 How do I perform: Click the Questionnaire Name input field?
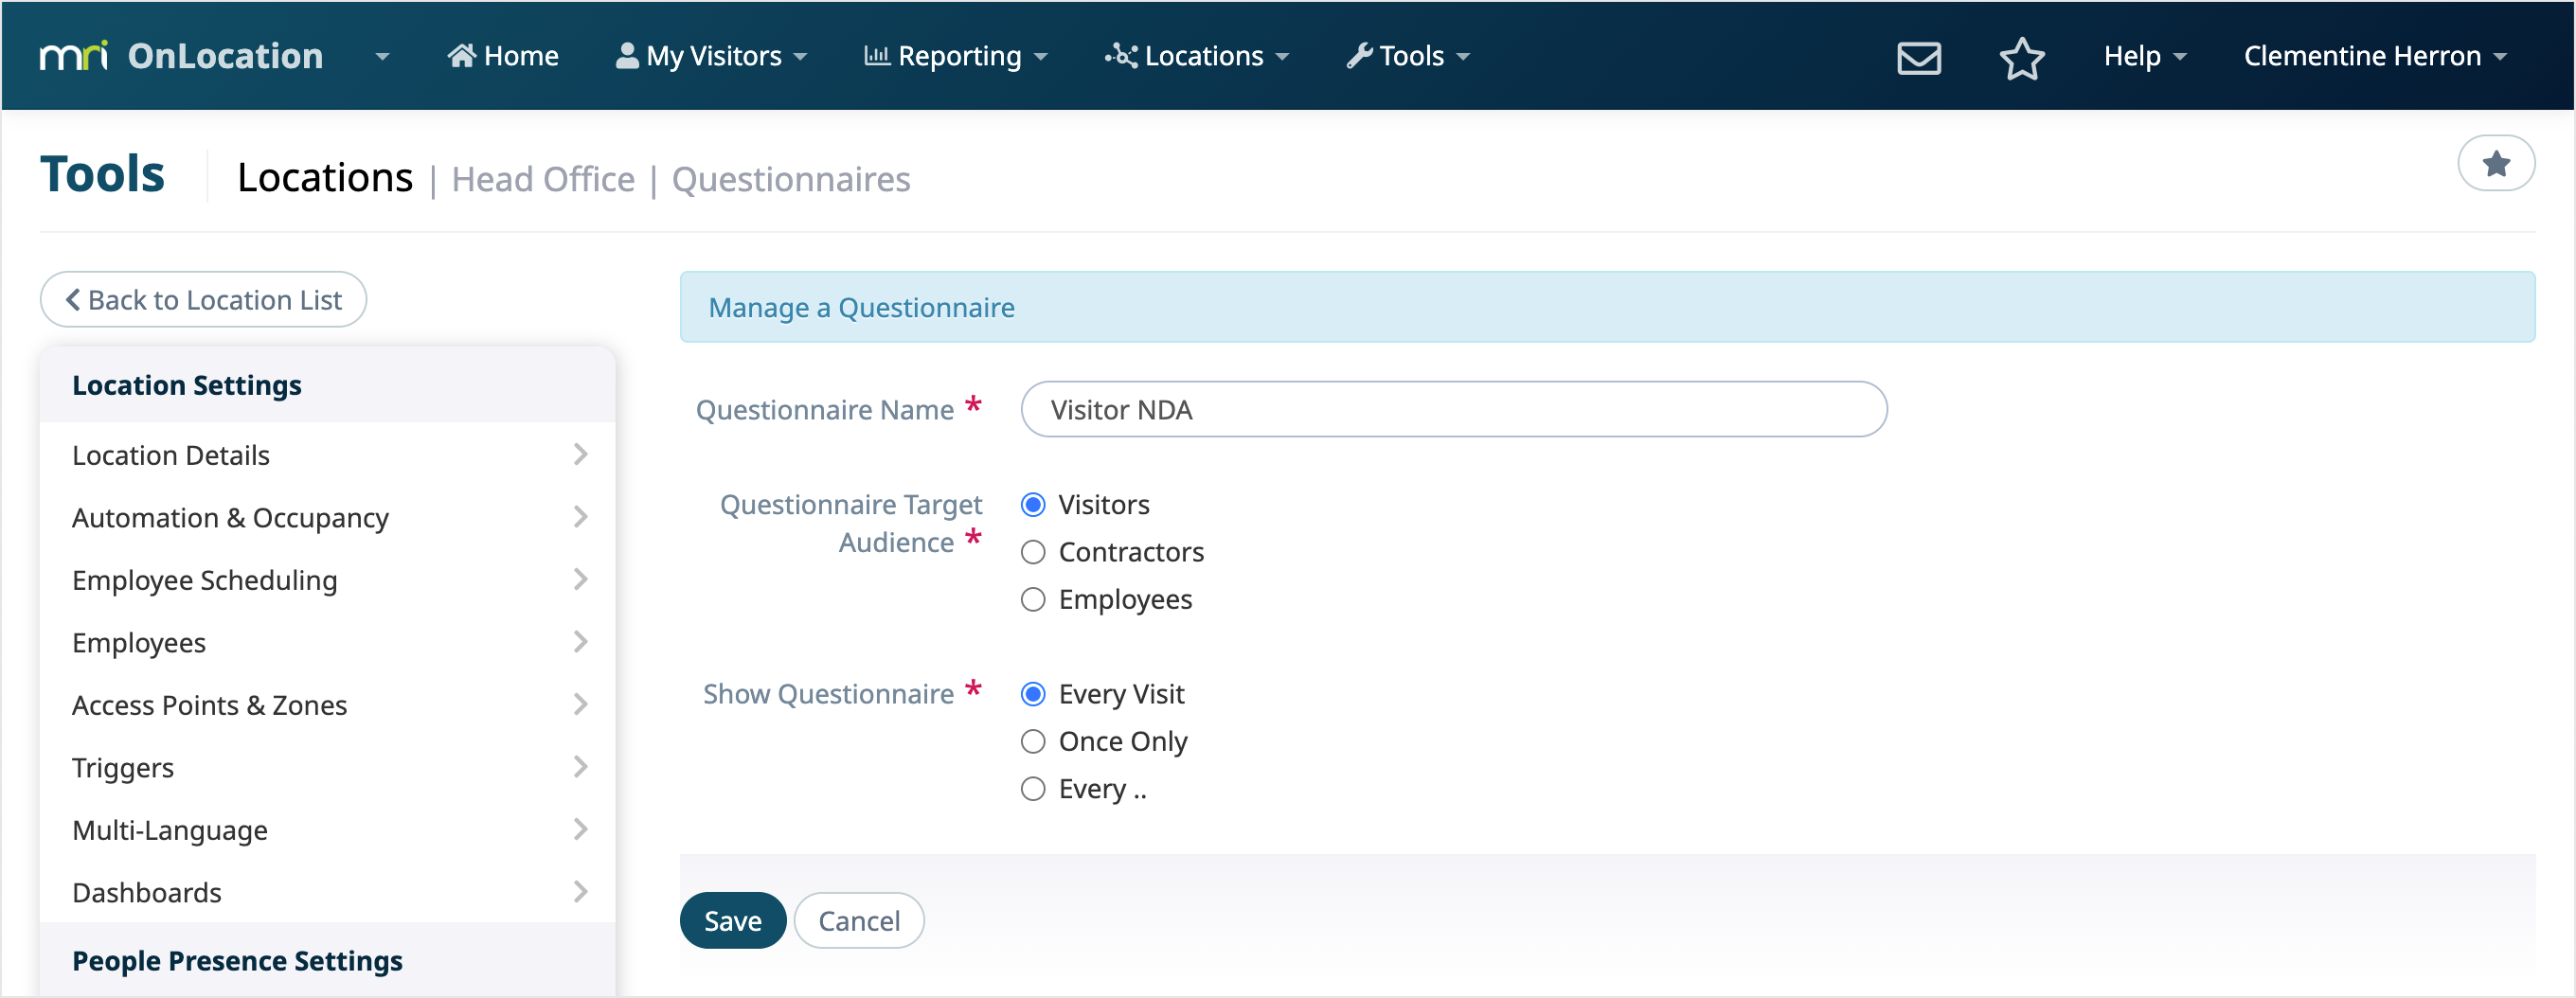(x=1453, y=409)
